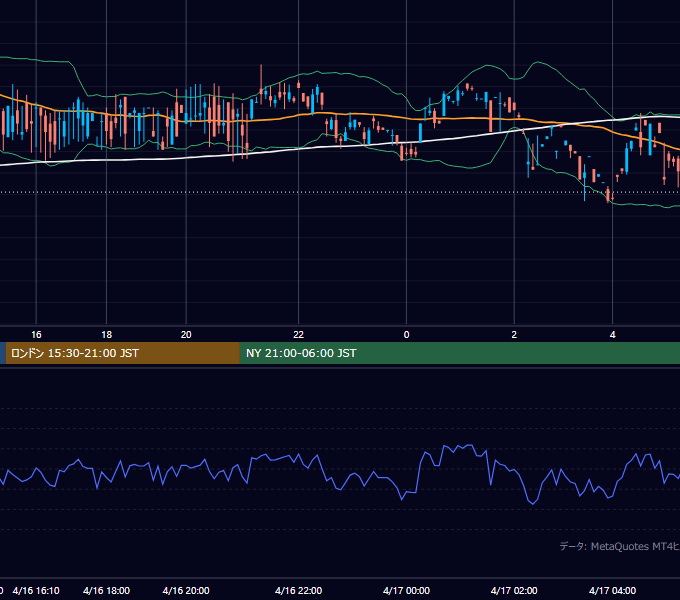This screenshot has width=680, height=600.
Task: Select the 4 hour label on price chart axis
Action: tap(612, 335)
